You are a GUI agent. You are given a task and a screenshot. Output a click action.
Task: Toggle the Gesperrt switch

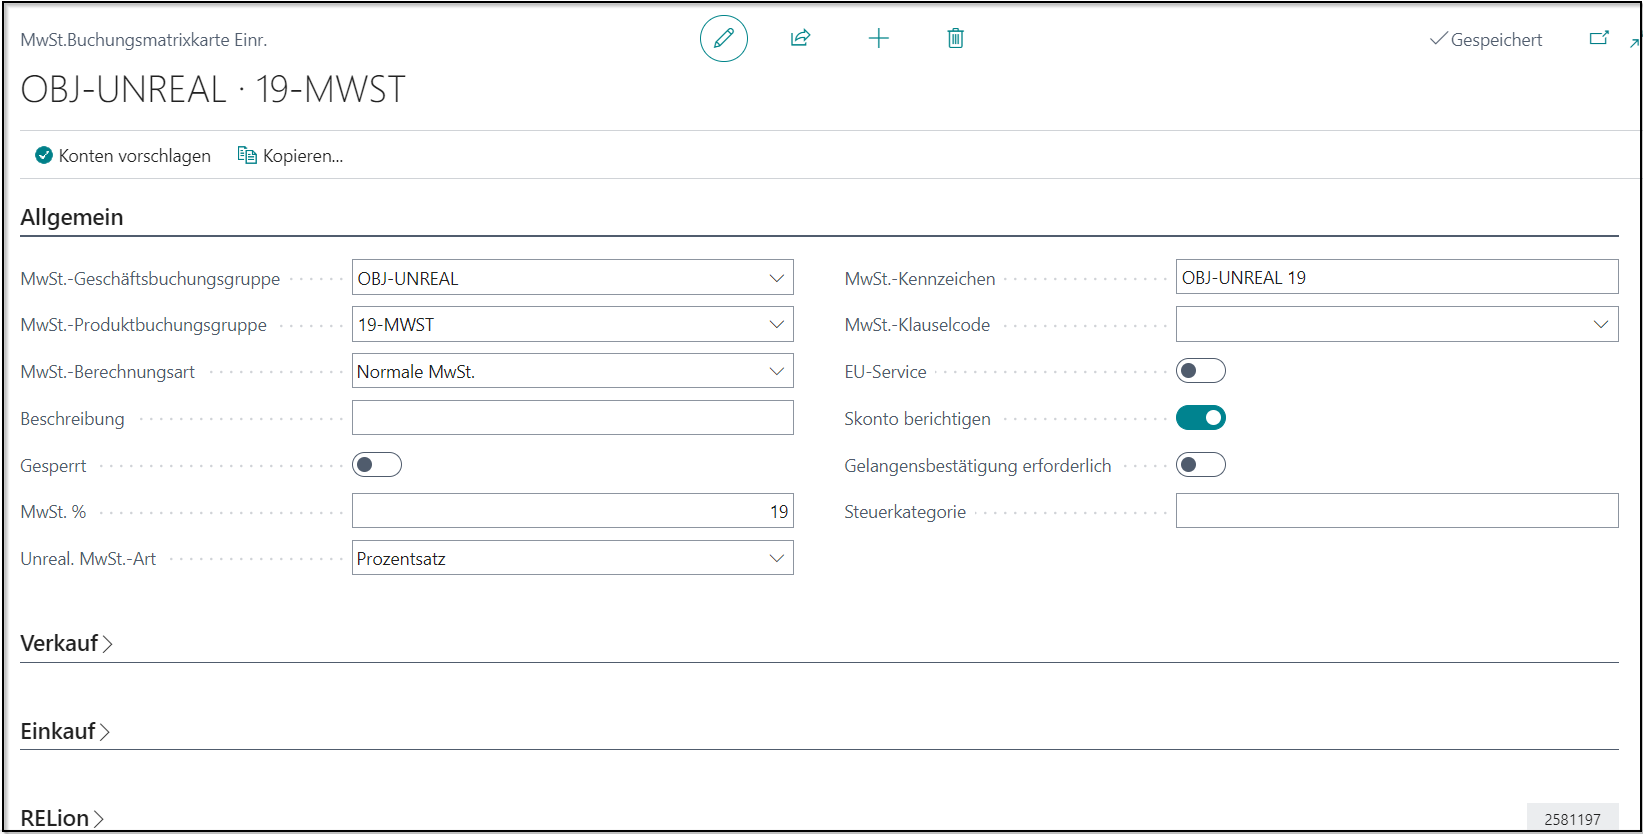[x=377, y=465]
